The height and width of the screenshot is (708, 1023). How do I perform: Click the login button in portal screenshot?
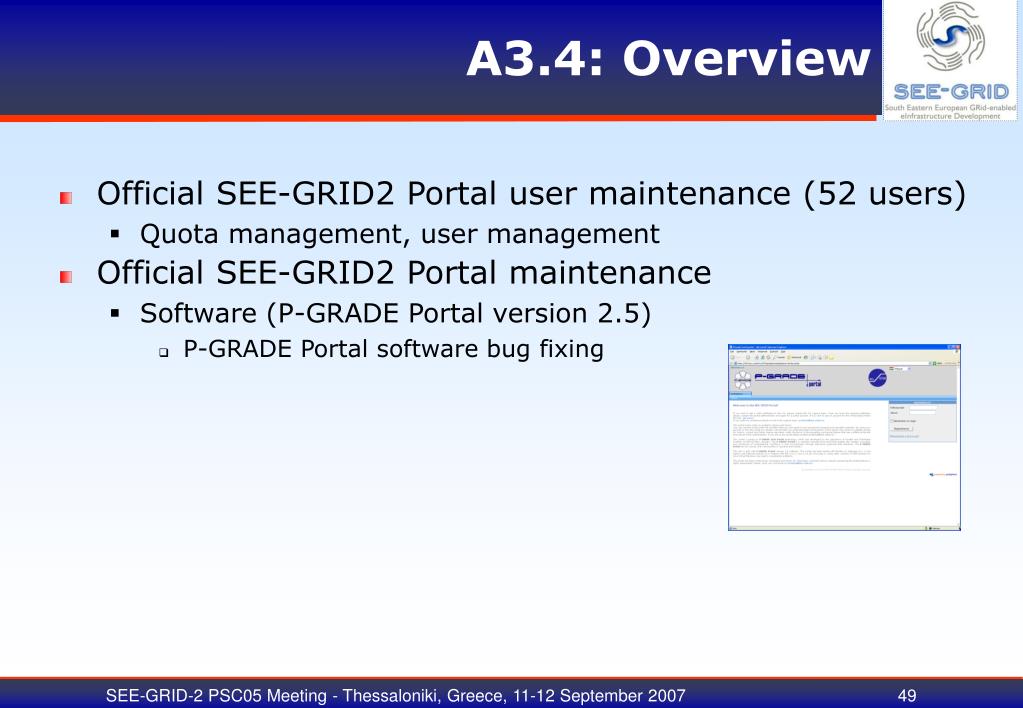click(x=903, y=429)
